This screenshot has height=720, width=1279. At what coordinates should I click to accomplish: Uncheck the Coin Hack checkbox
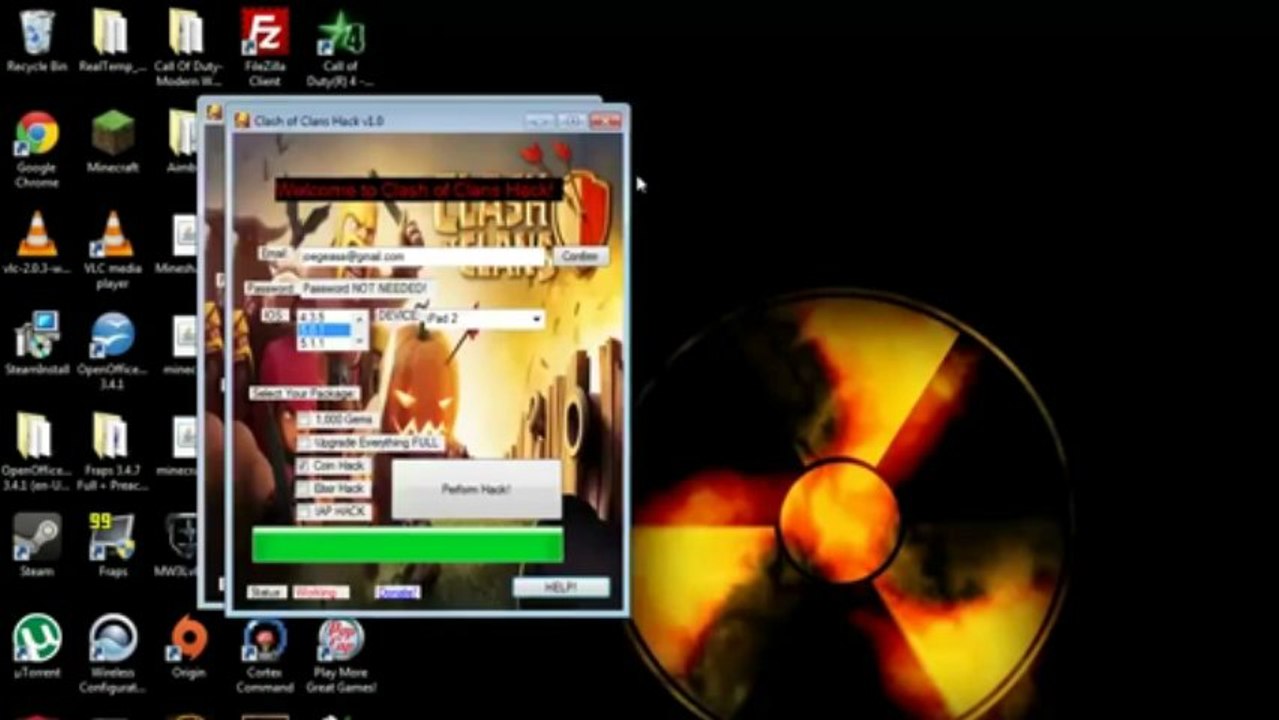click(304, 466)
